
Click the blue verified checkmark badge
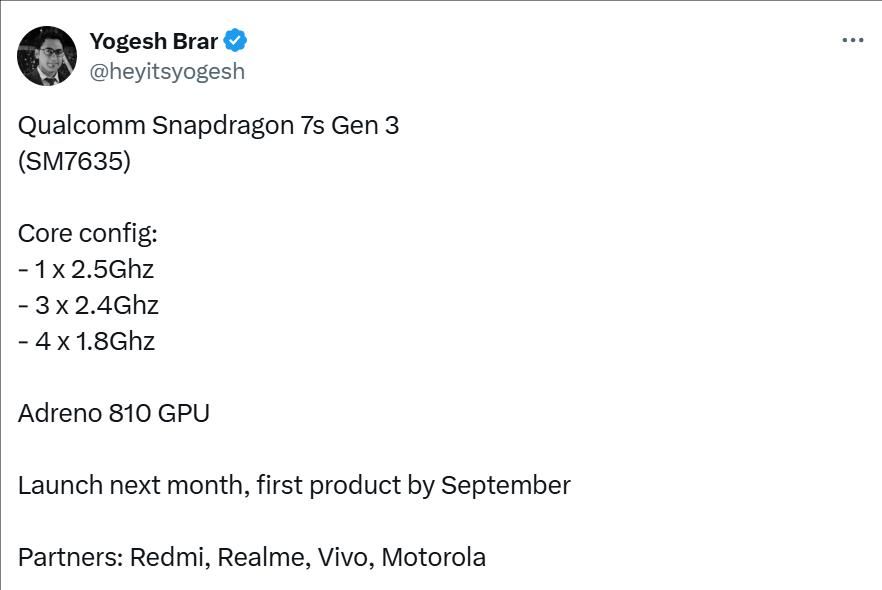click(x=235, y=40)
